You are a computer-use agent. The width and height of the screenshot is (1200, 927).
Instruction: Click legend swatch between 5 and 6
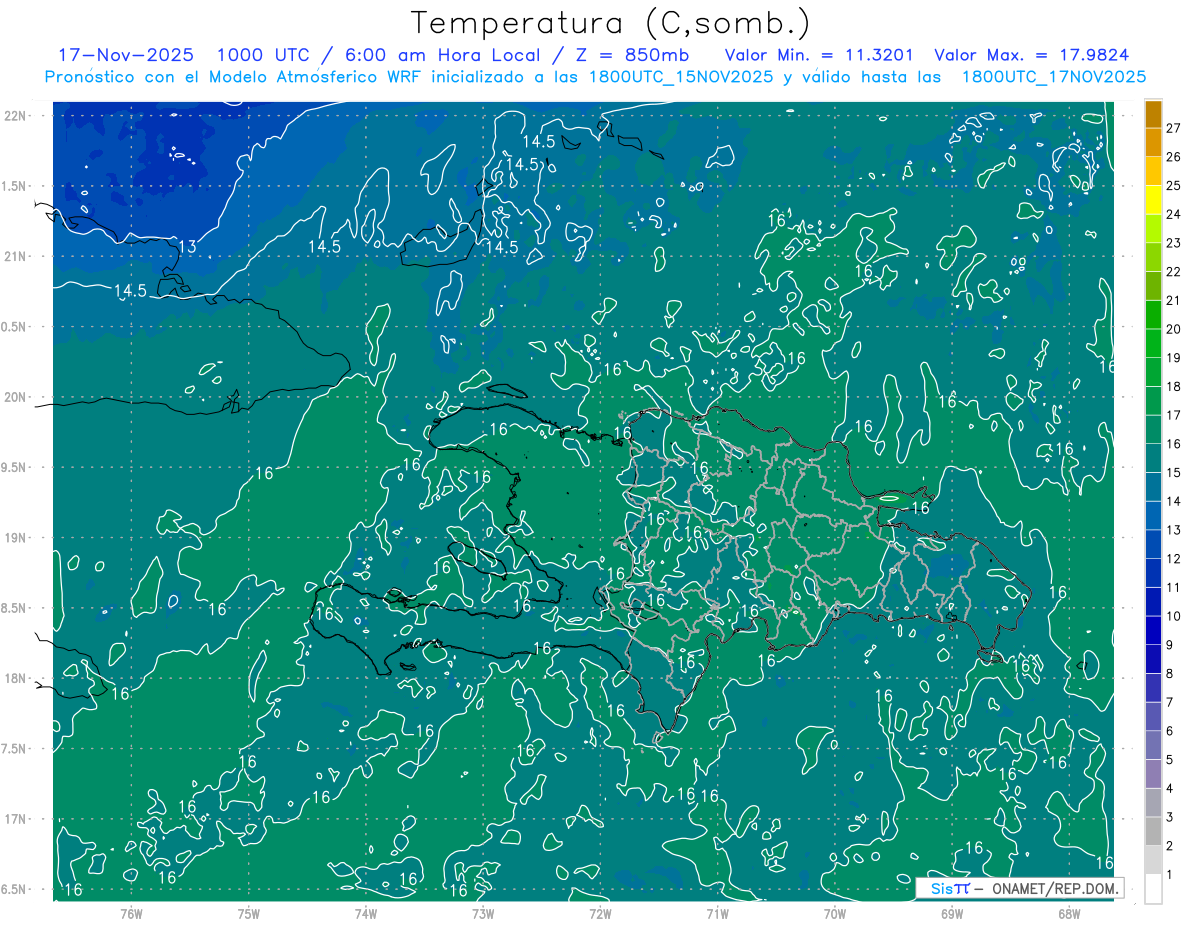[x=1153, y=745]
